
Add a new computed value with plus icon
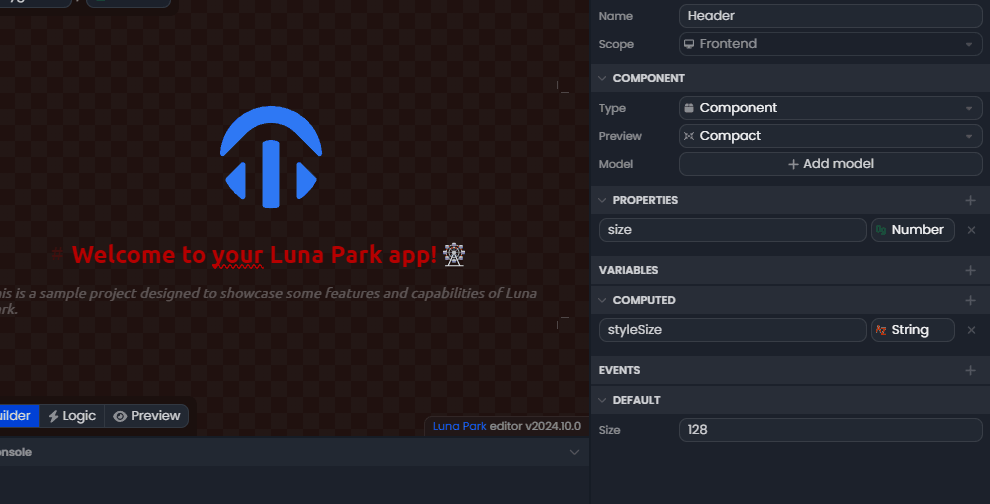[970, 300]
